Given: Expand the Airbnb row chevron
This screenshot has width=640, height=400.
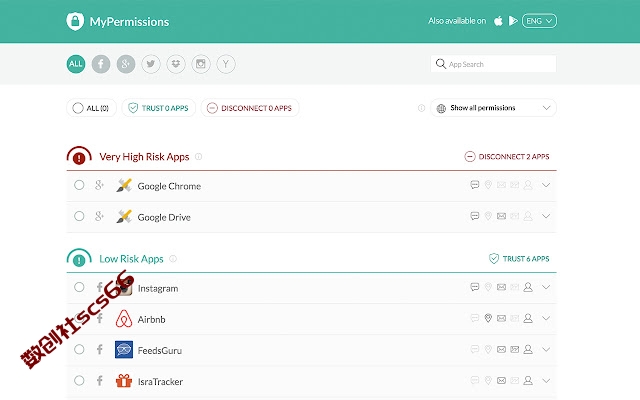Looking at the screenshot, I should [546, 318].
